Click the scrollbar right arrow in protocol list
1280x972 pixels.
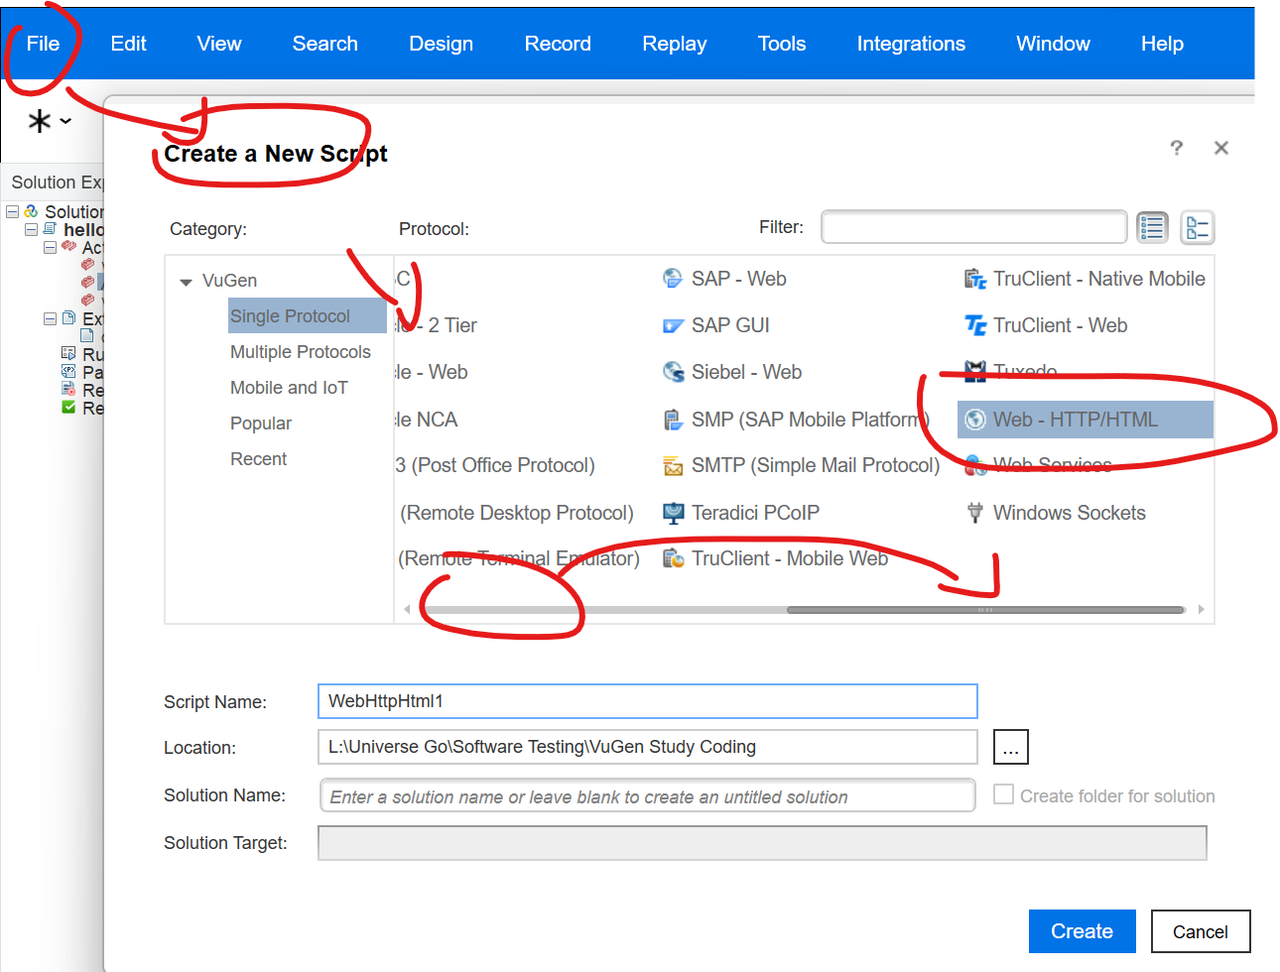(1201, 609)
